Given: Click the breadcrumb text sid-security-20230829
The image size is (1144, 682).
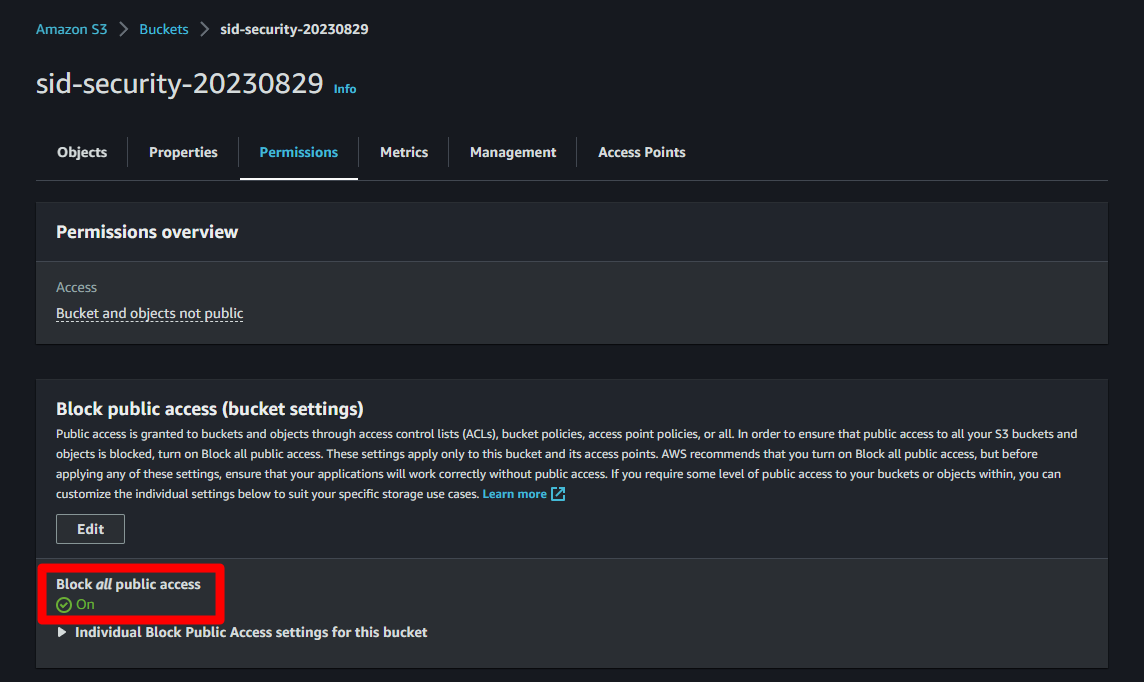Looking at the screenshot, I should tap(294, 29).
